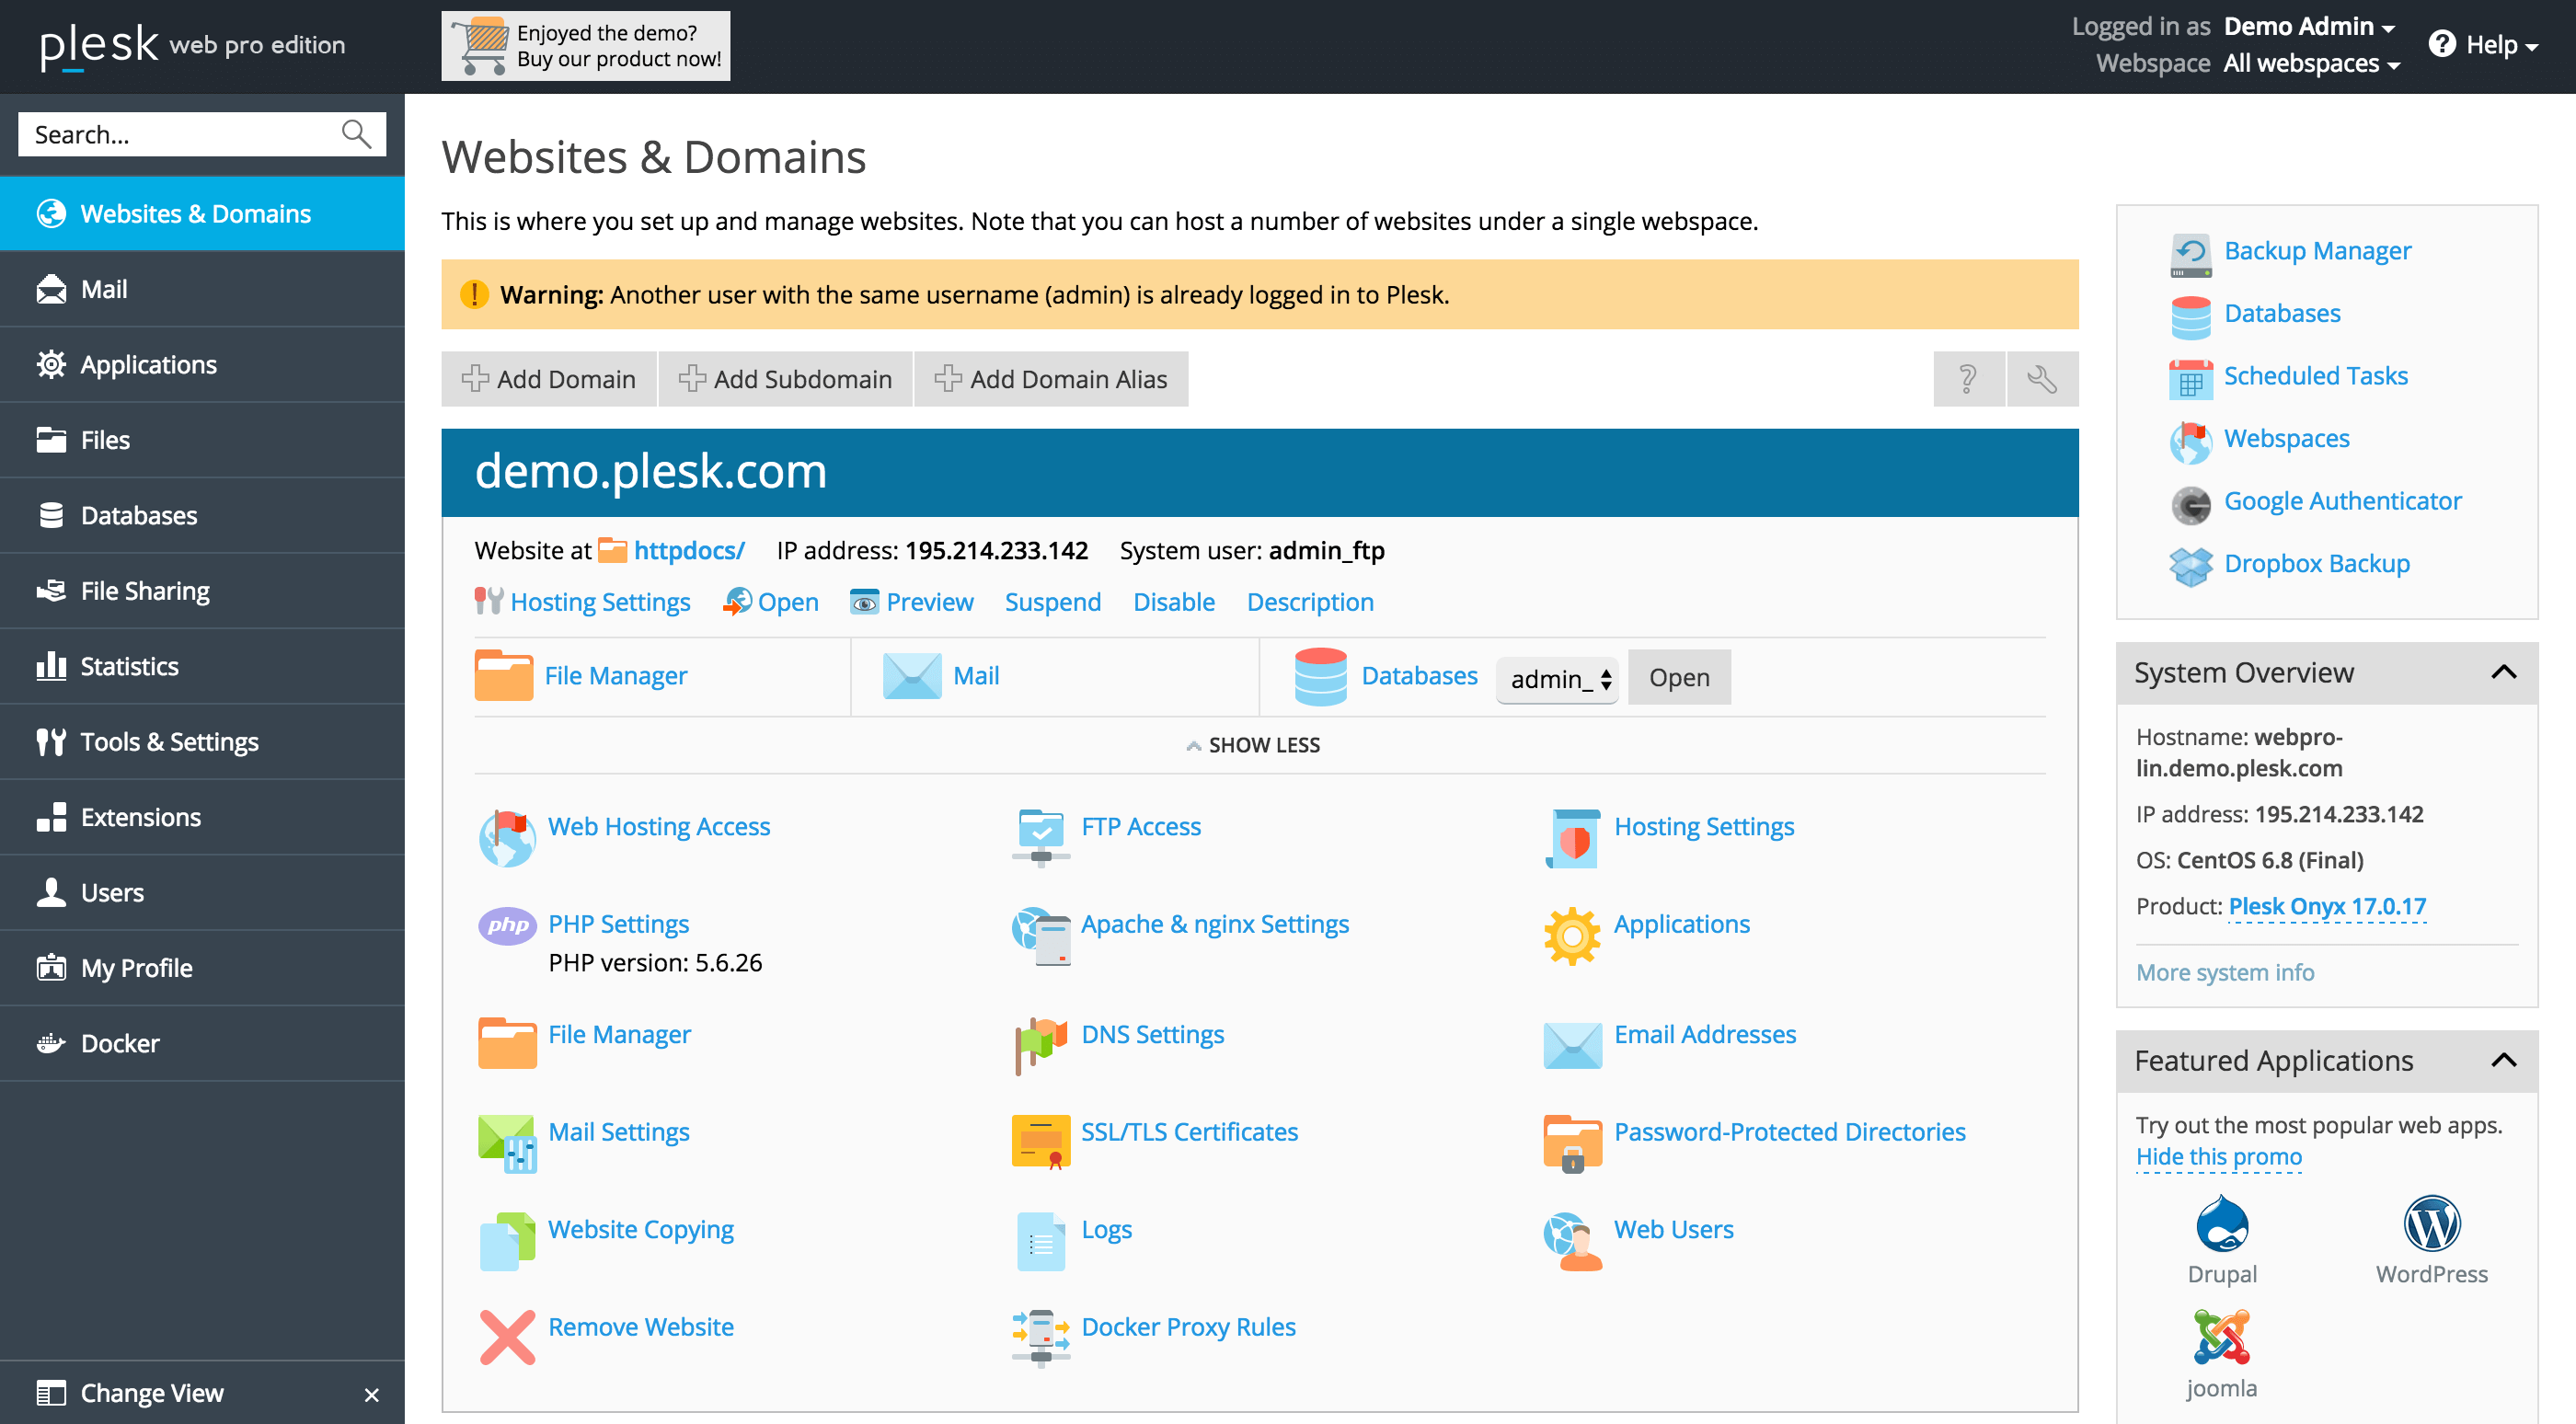Open the File Manager icon
Screen dimensions: 2576x1424
pos(503,677)
